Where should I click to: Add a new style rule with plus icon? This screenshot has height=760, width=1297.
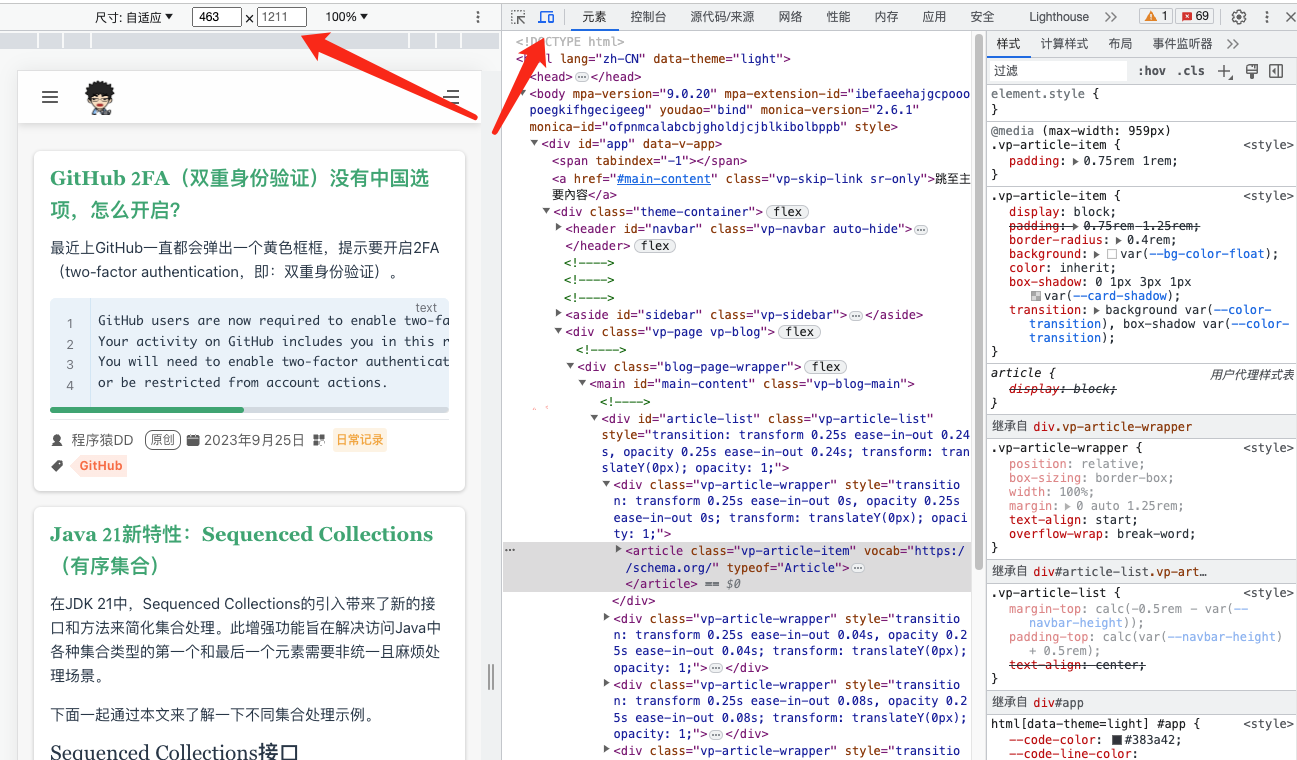[1224, 71]
